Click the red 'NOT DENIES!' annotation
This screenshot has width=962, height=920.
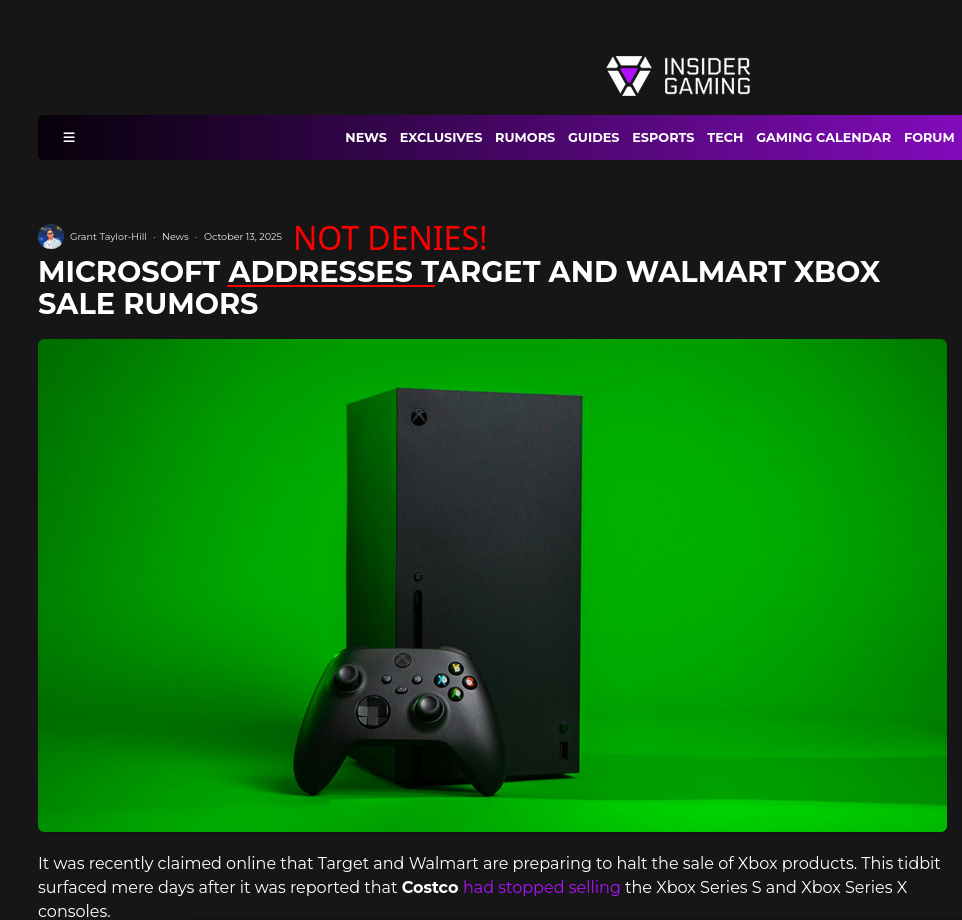(390, 238)
